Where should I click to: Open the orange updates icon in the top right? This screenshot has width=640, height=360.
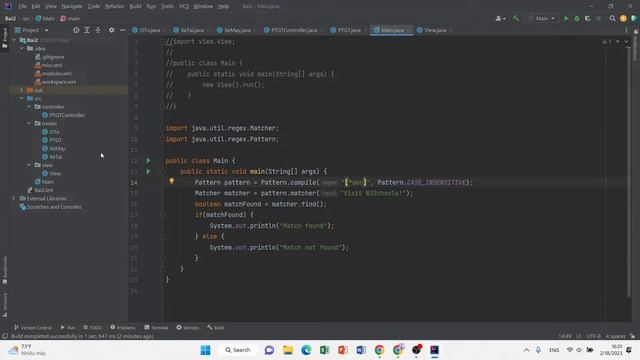[623, 18]
